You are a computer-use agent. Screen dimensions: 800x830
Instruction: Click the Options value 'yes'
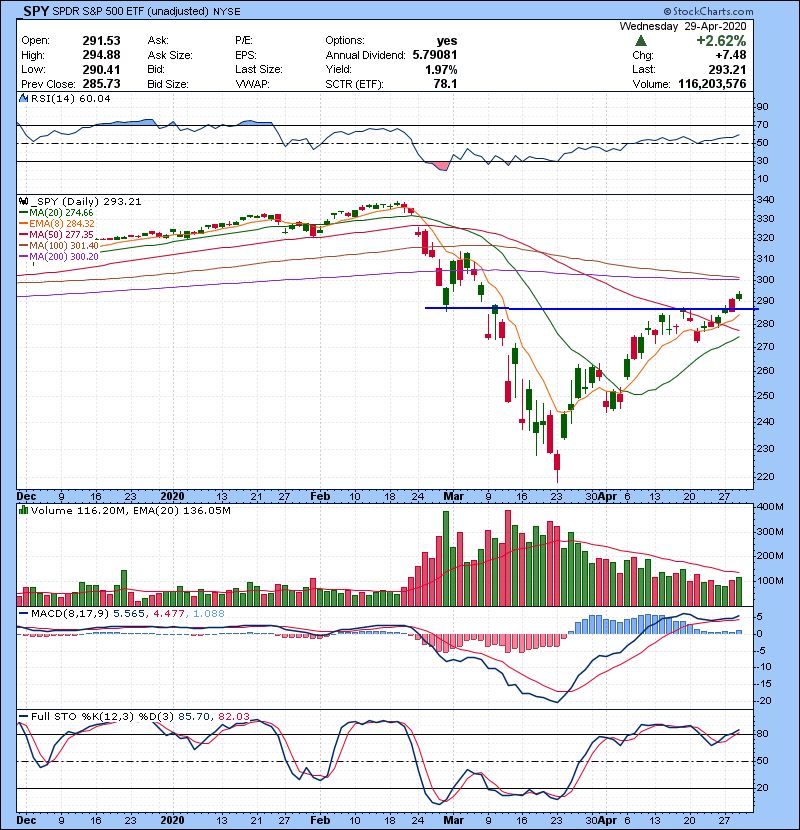447,41
